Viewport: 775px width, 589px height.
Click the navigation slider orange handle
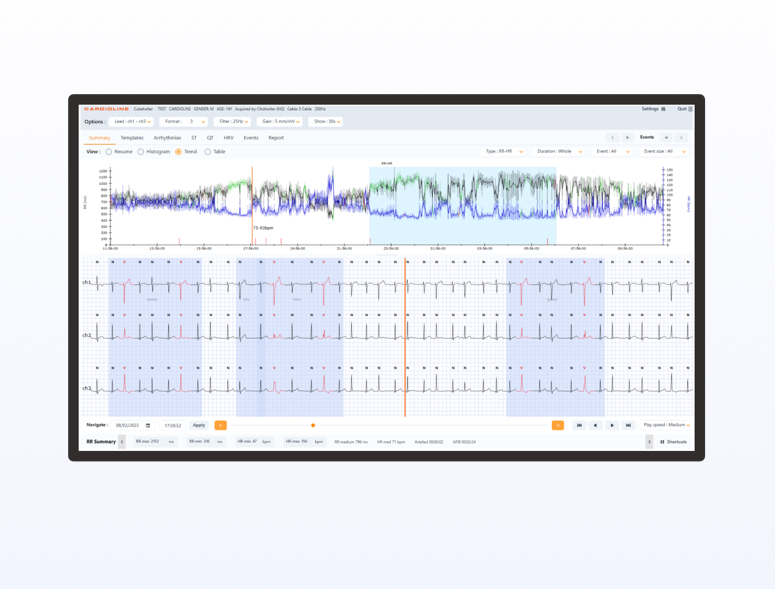point(313,425)
